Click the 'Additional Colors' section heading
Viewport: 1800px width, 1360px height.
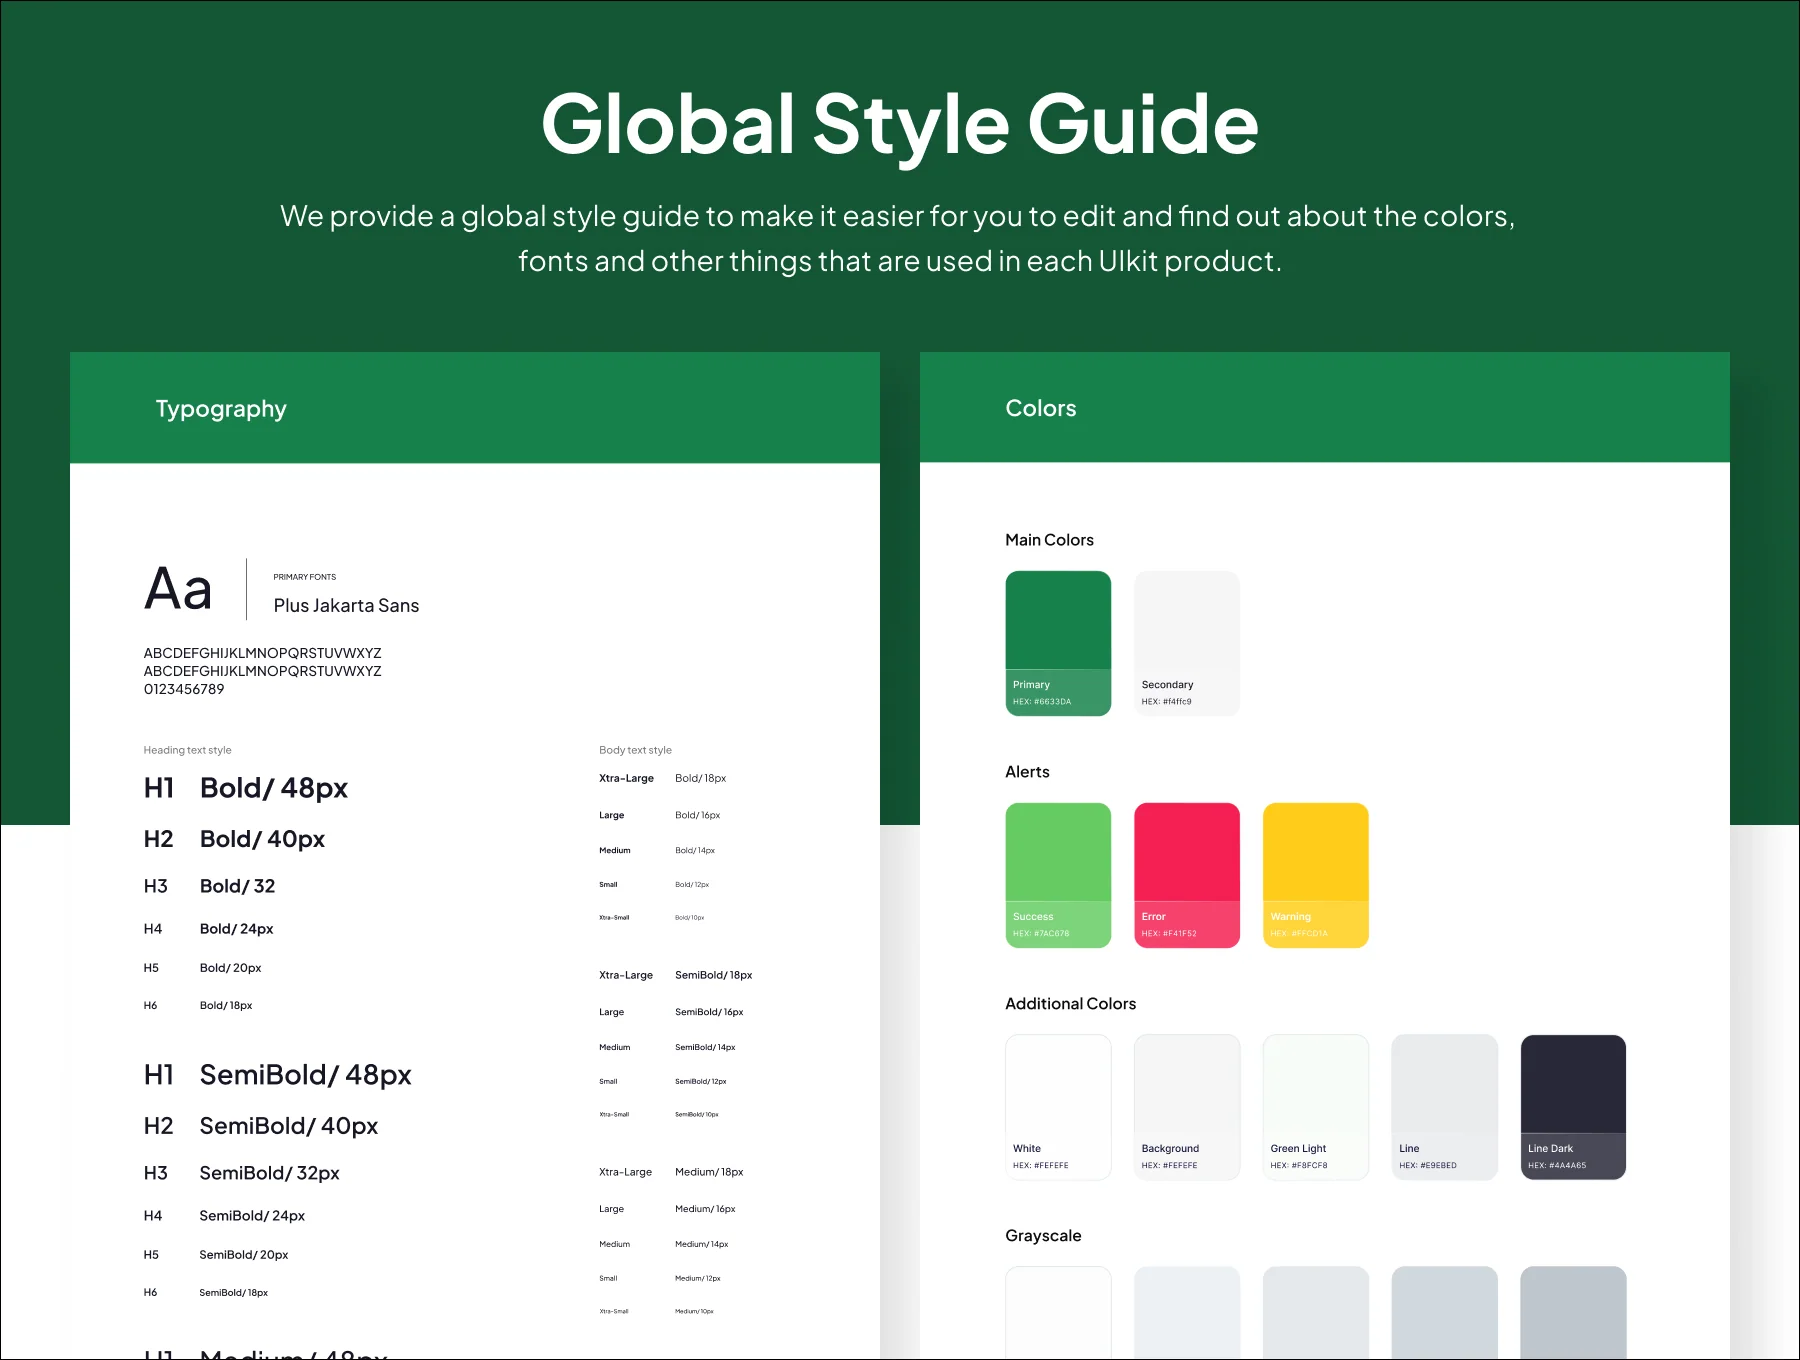[x=1070, y=1004]
